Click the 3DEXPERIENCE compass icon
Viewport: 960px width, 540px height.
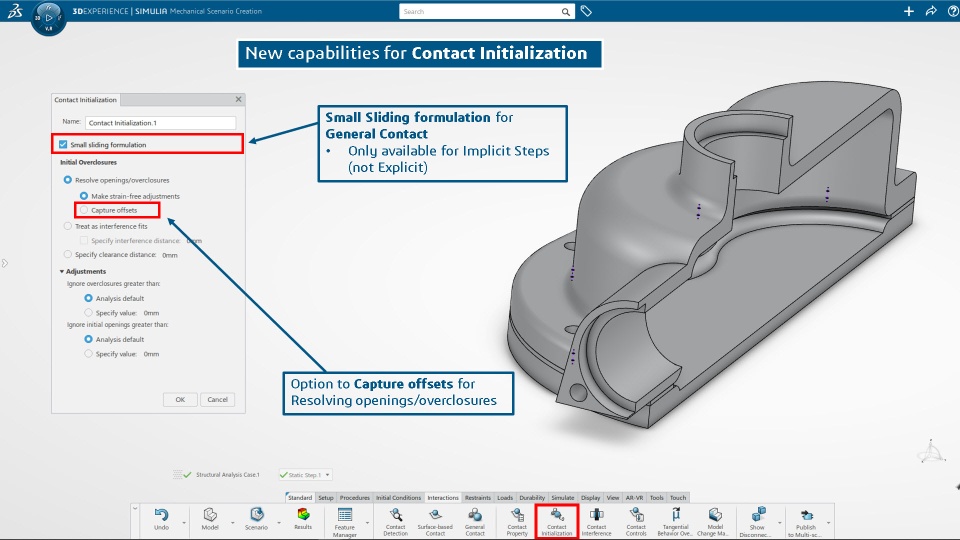[48, 17]
